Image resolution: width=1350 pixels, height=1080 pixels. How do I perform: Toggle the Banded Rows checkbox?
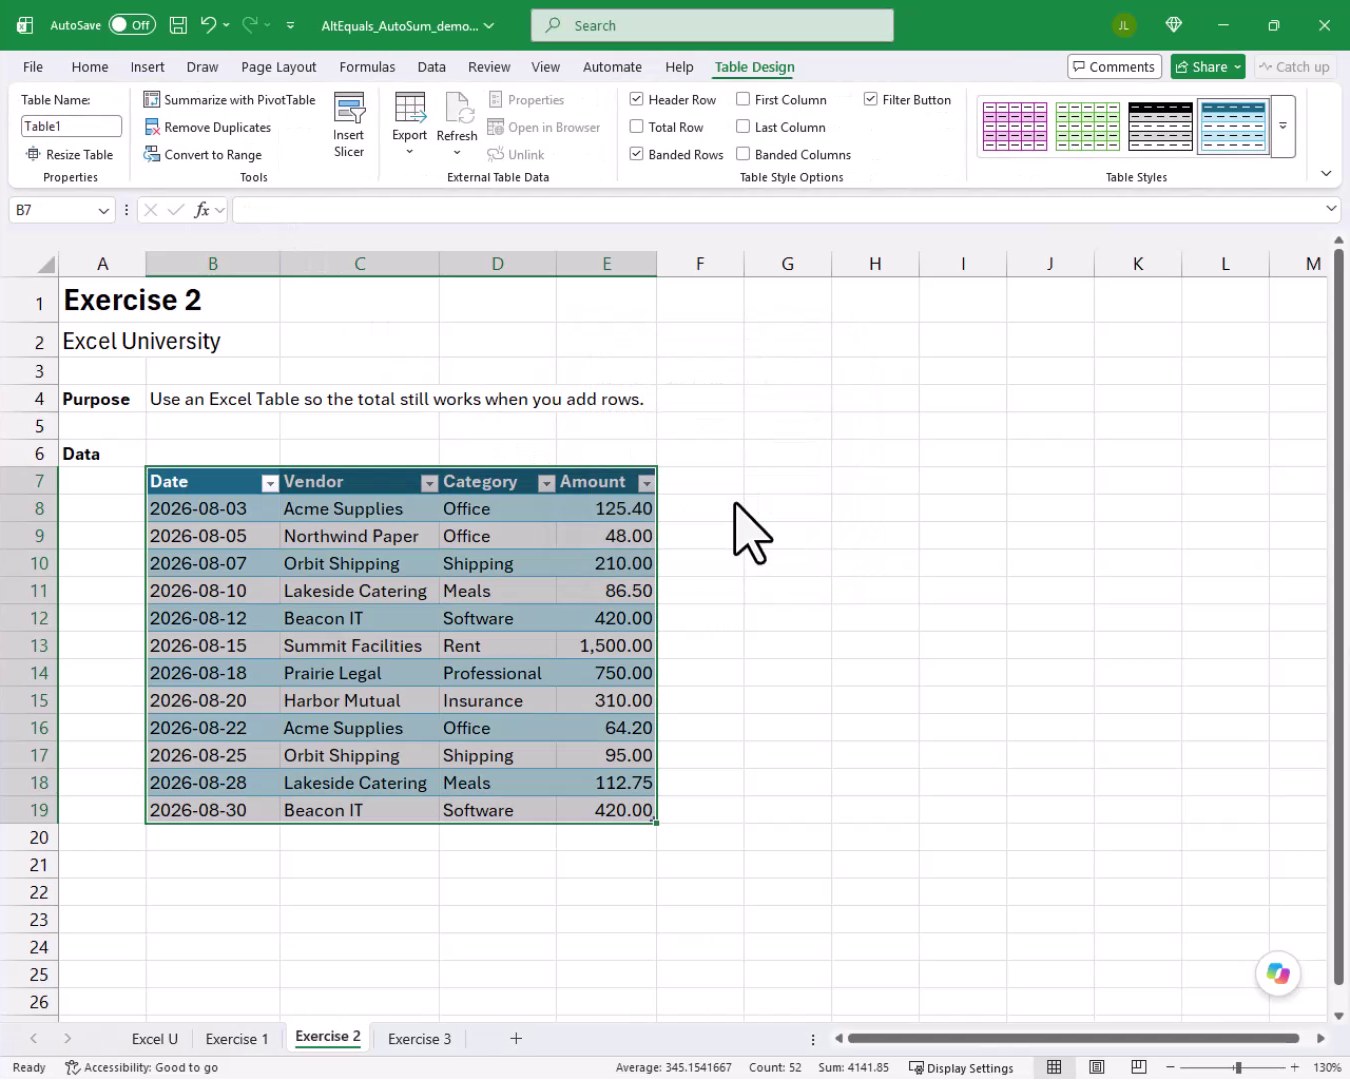[636, 153]
